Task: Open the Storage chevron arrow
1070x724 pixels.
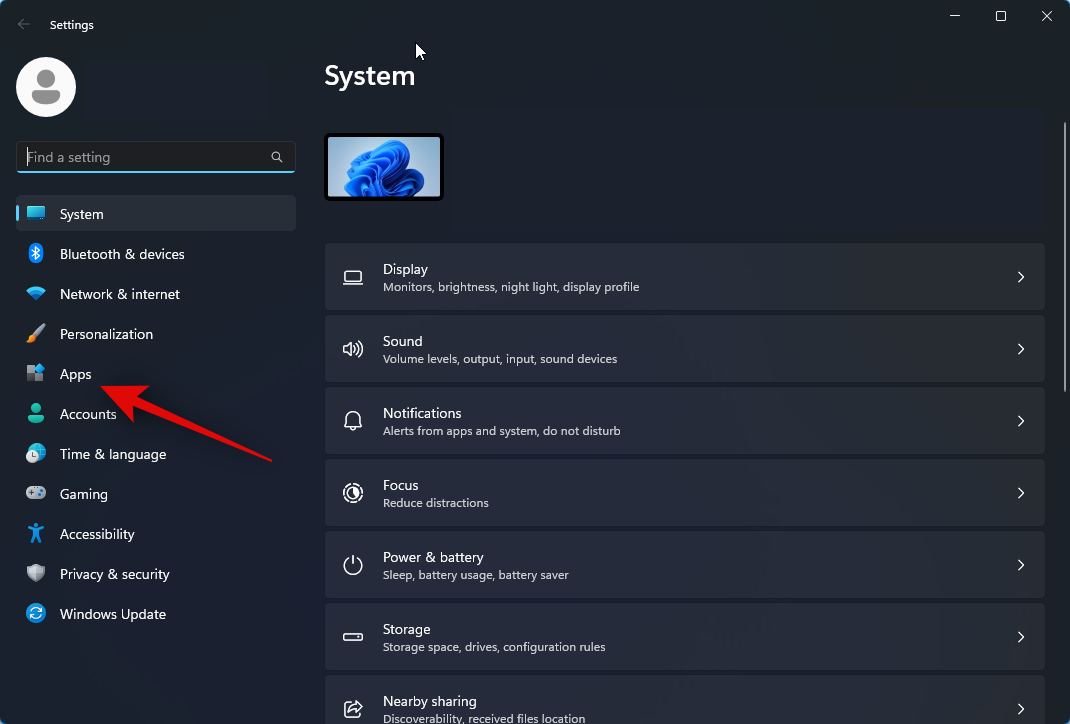Action: [x=1021, y=637]
